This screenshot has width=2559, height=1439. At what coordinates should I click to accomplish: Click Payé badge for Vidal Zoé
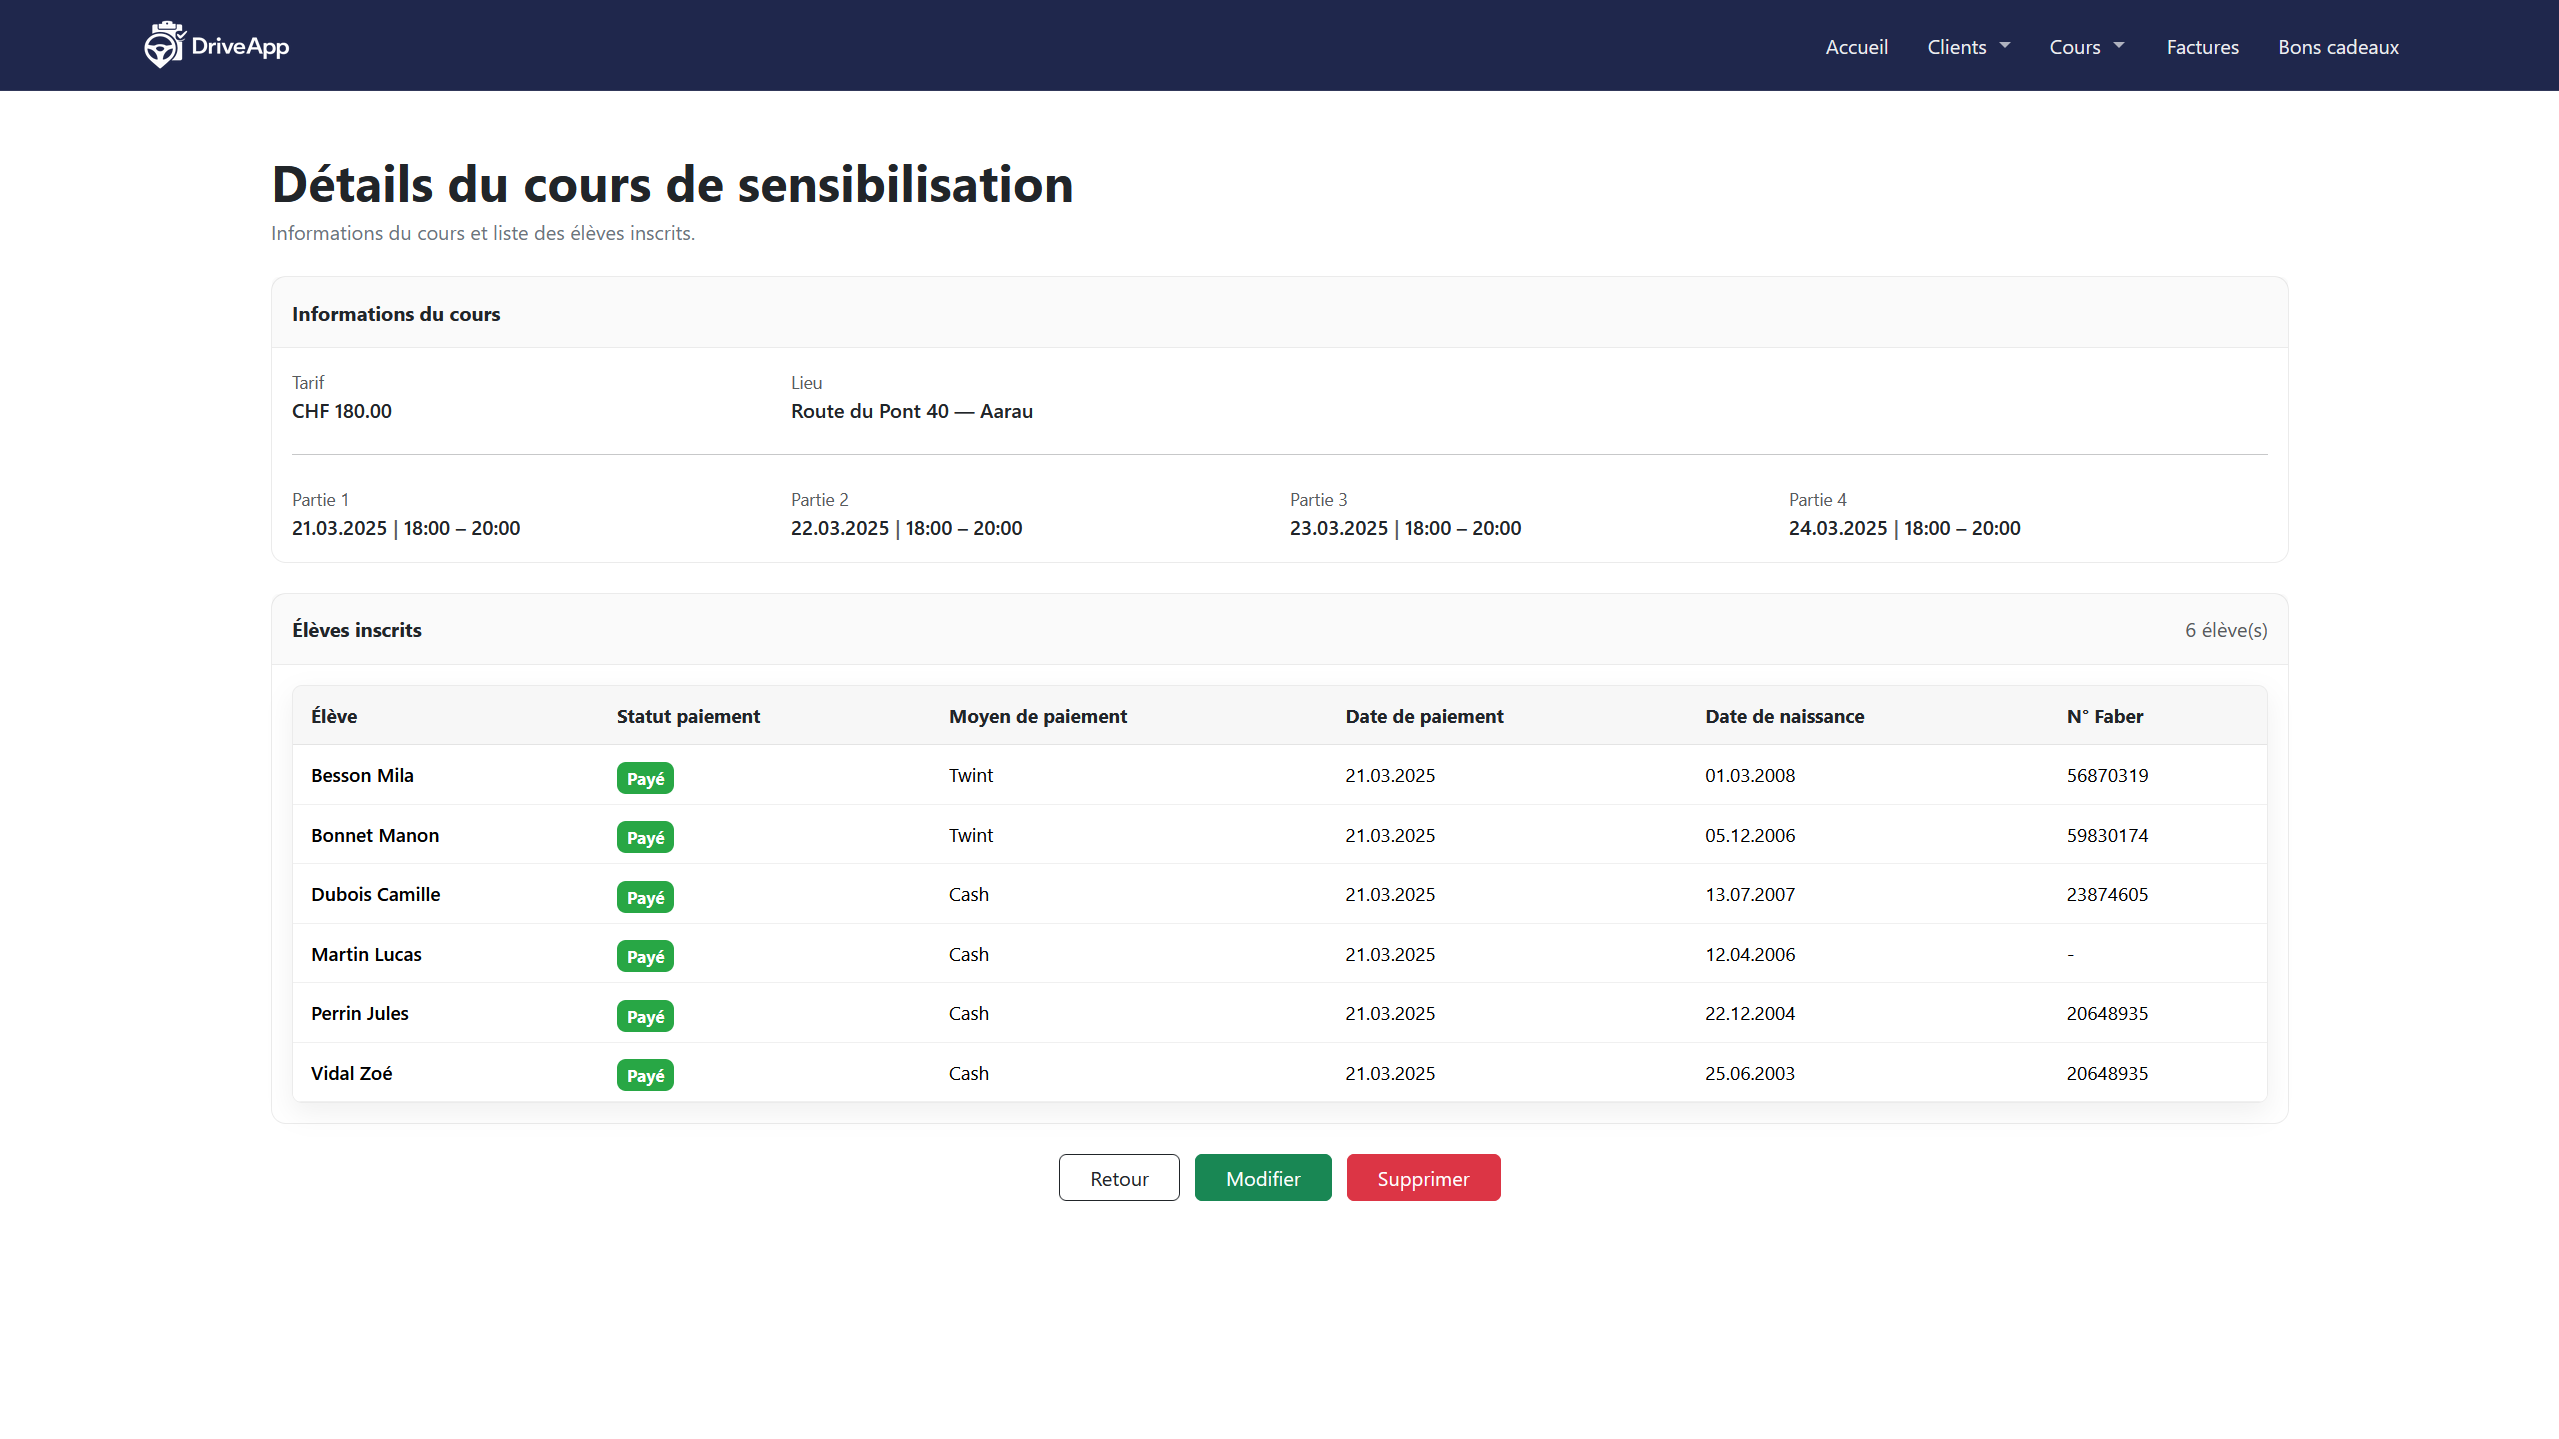tap(645, 1075)
